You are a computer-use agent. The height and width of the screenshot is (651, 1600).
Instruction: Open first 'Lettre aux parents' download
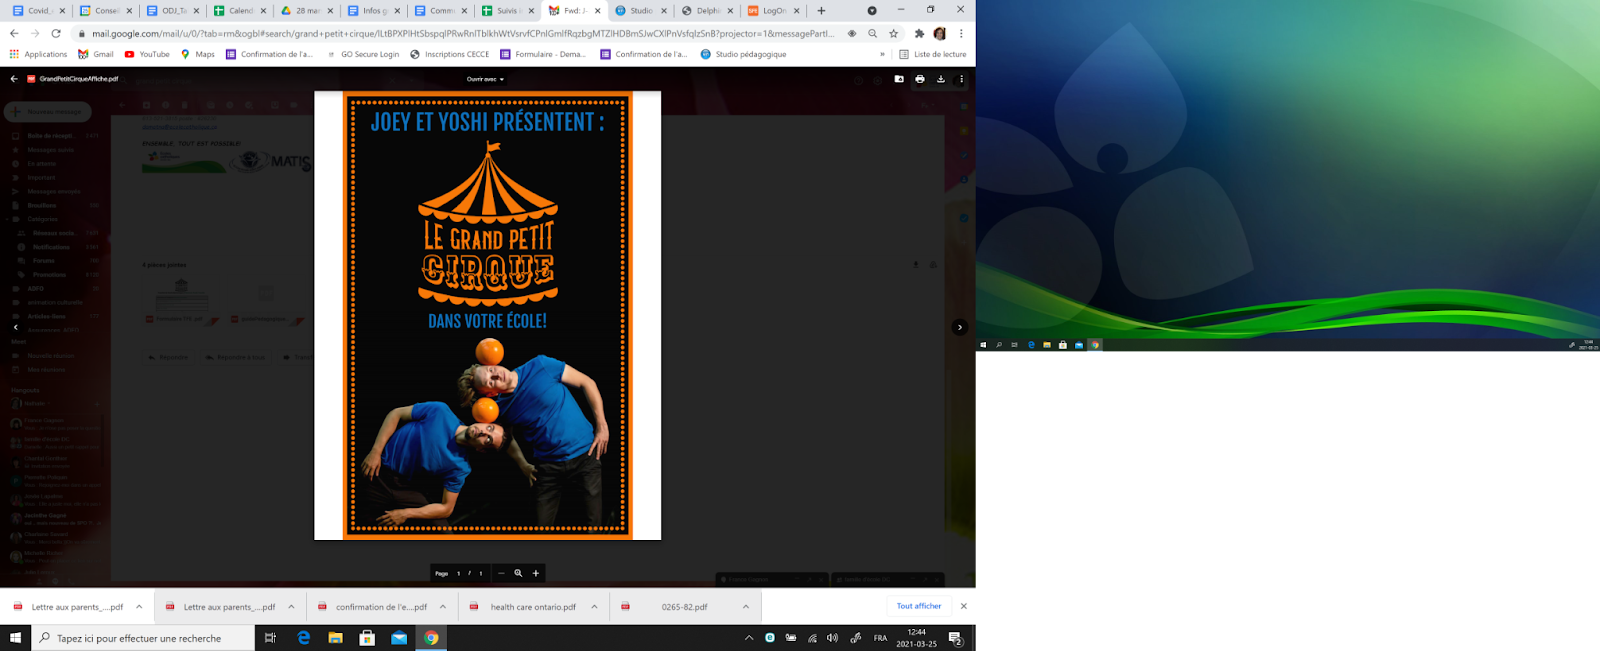coord(68,607)
